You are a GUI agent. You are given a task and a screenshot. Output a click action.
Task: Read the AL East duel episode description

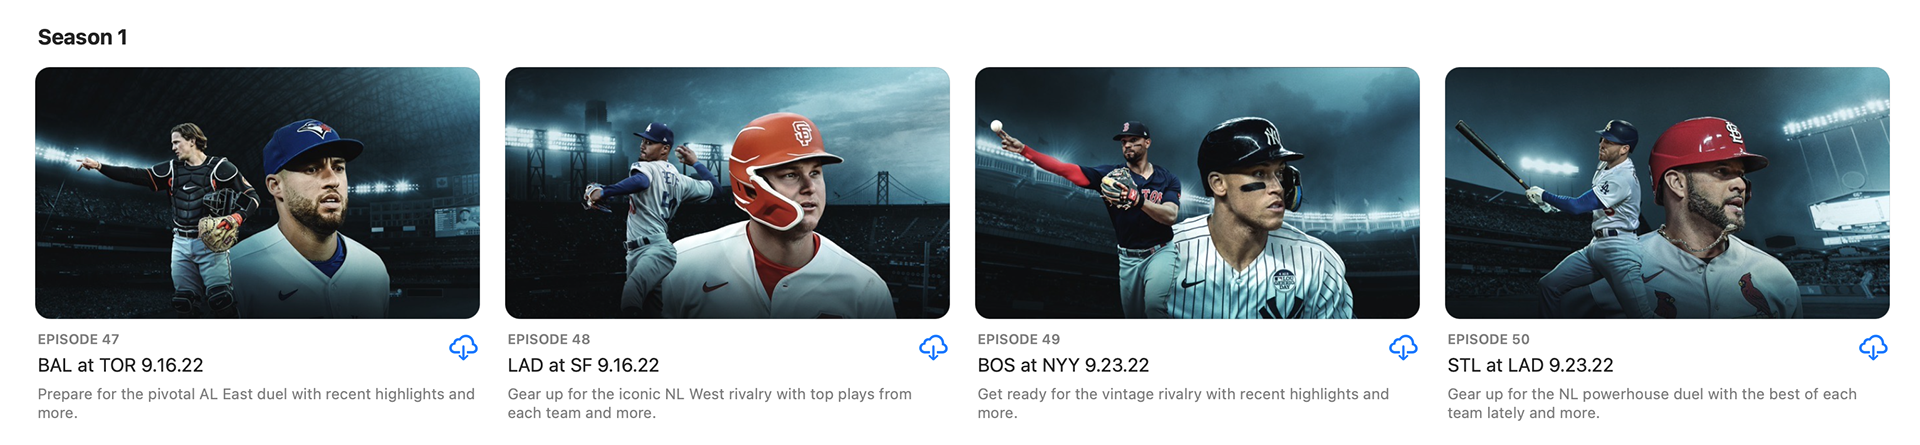(x=256, y=403)
